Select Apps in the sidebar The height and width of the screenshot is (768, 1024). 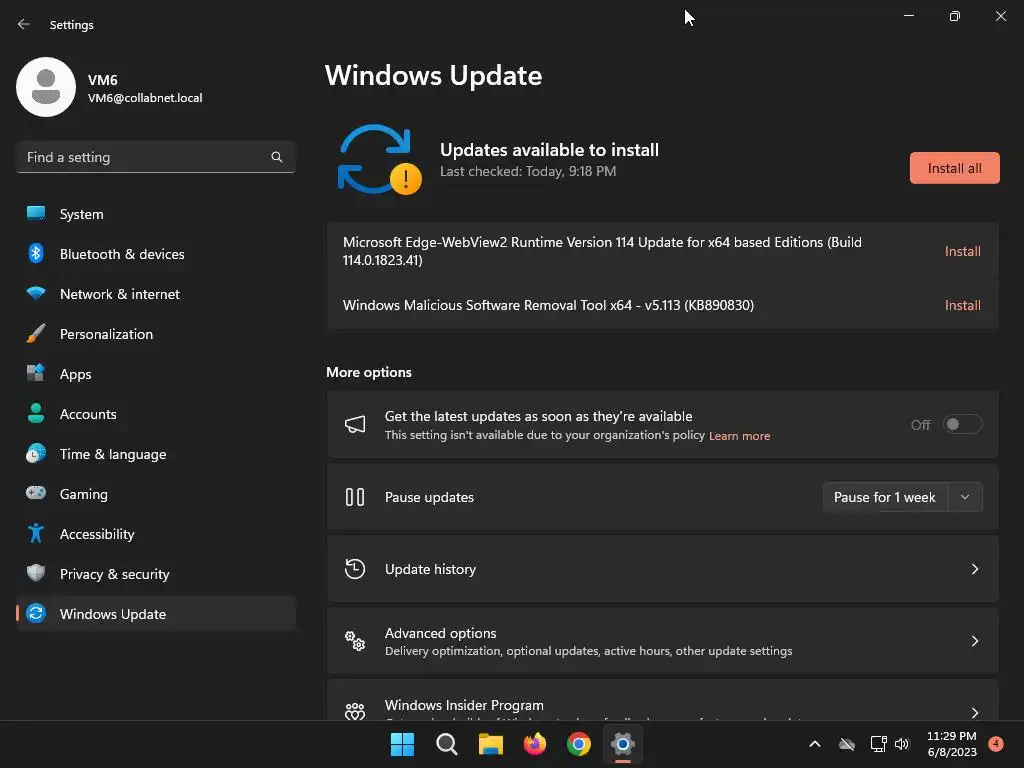coord(156,373)
